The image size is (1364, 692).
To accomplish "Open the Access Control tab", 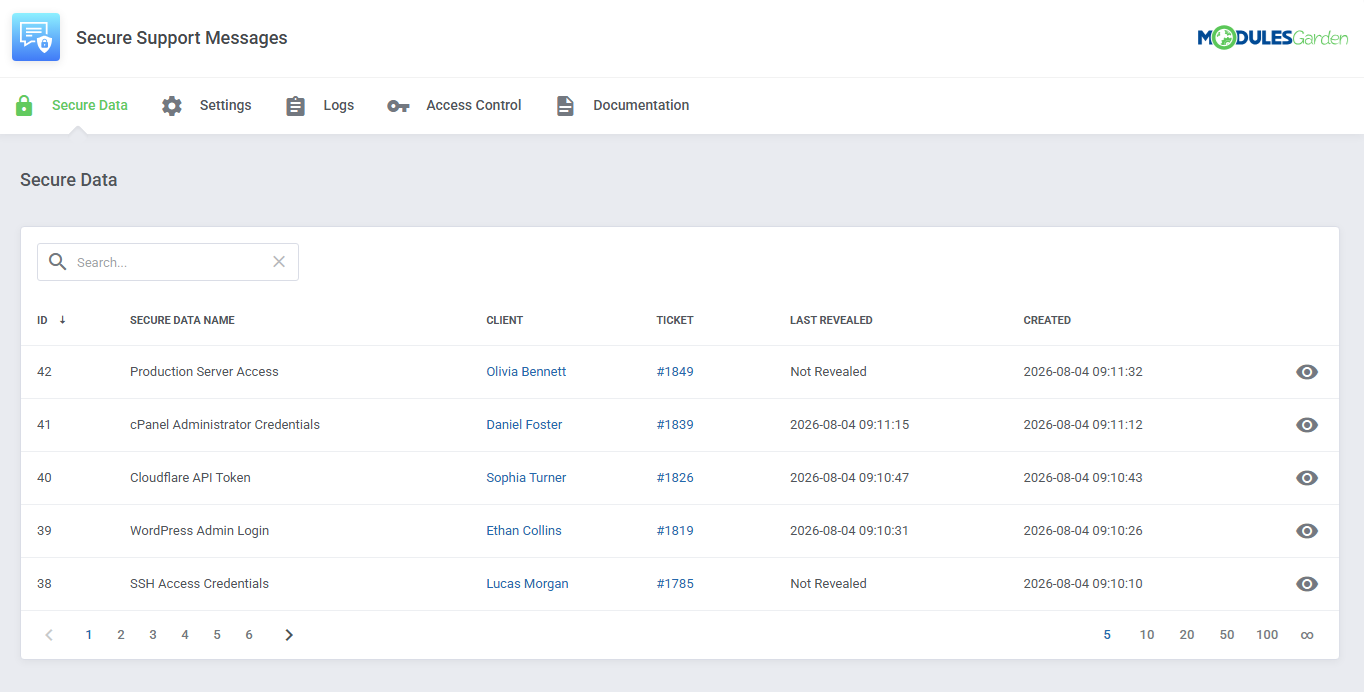I will (474, 105).
